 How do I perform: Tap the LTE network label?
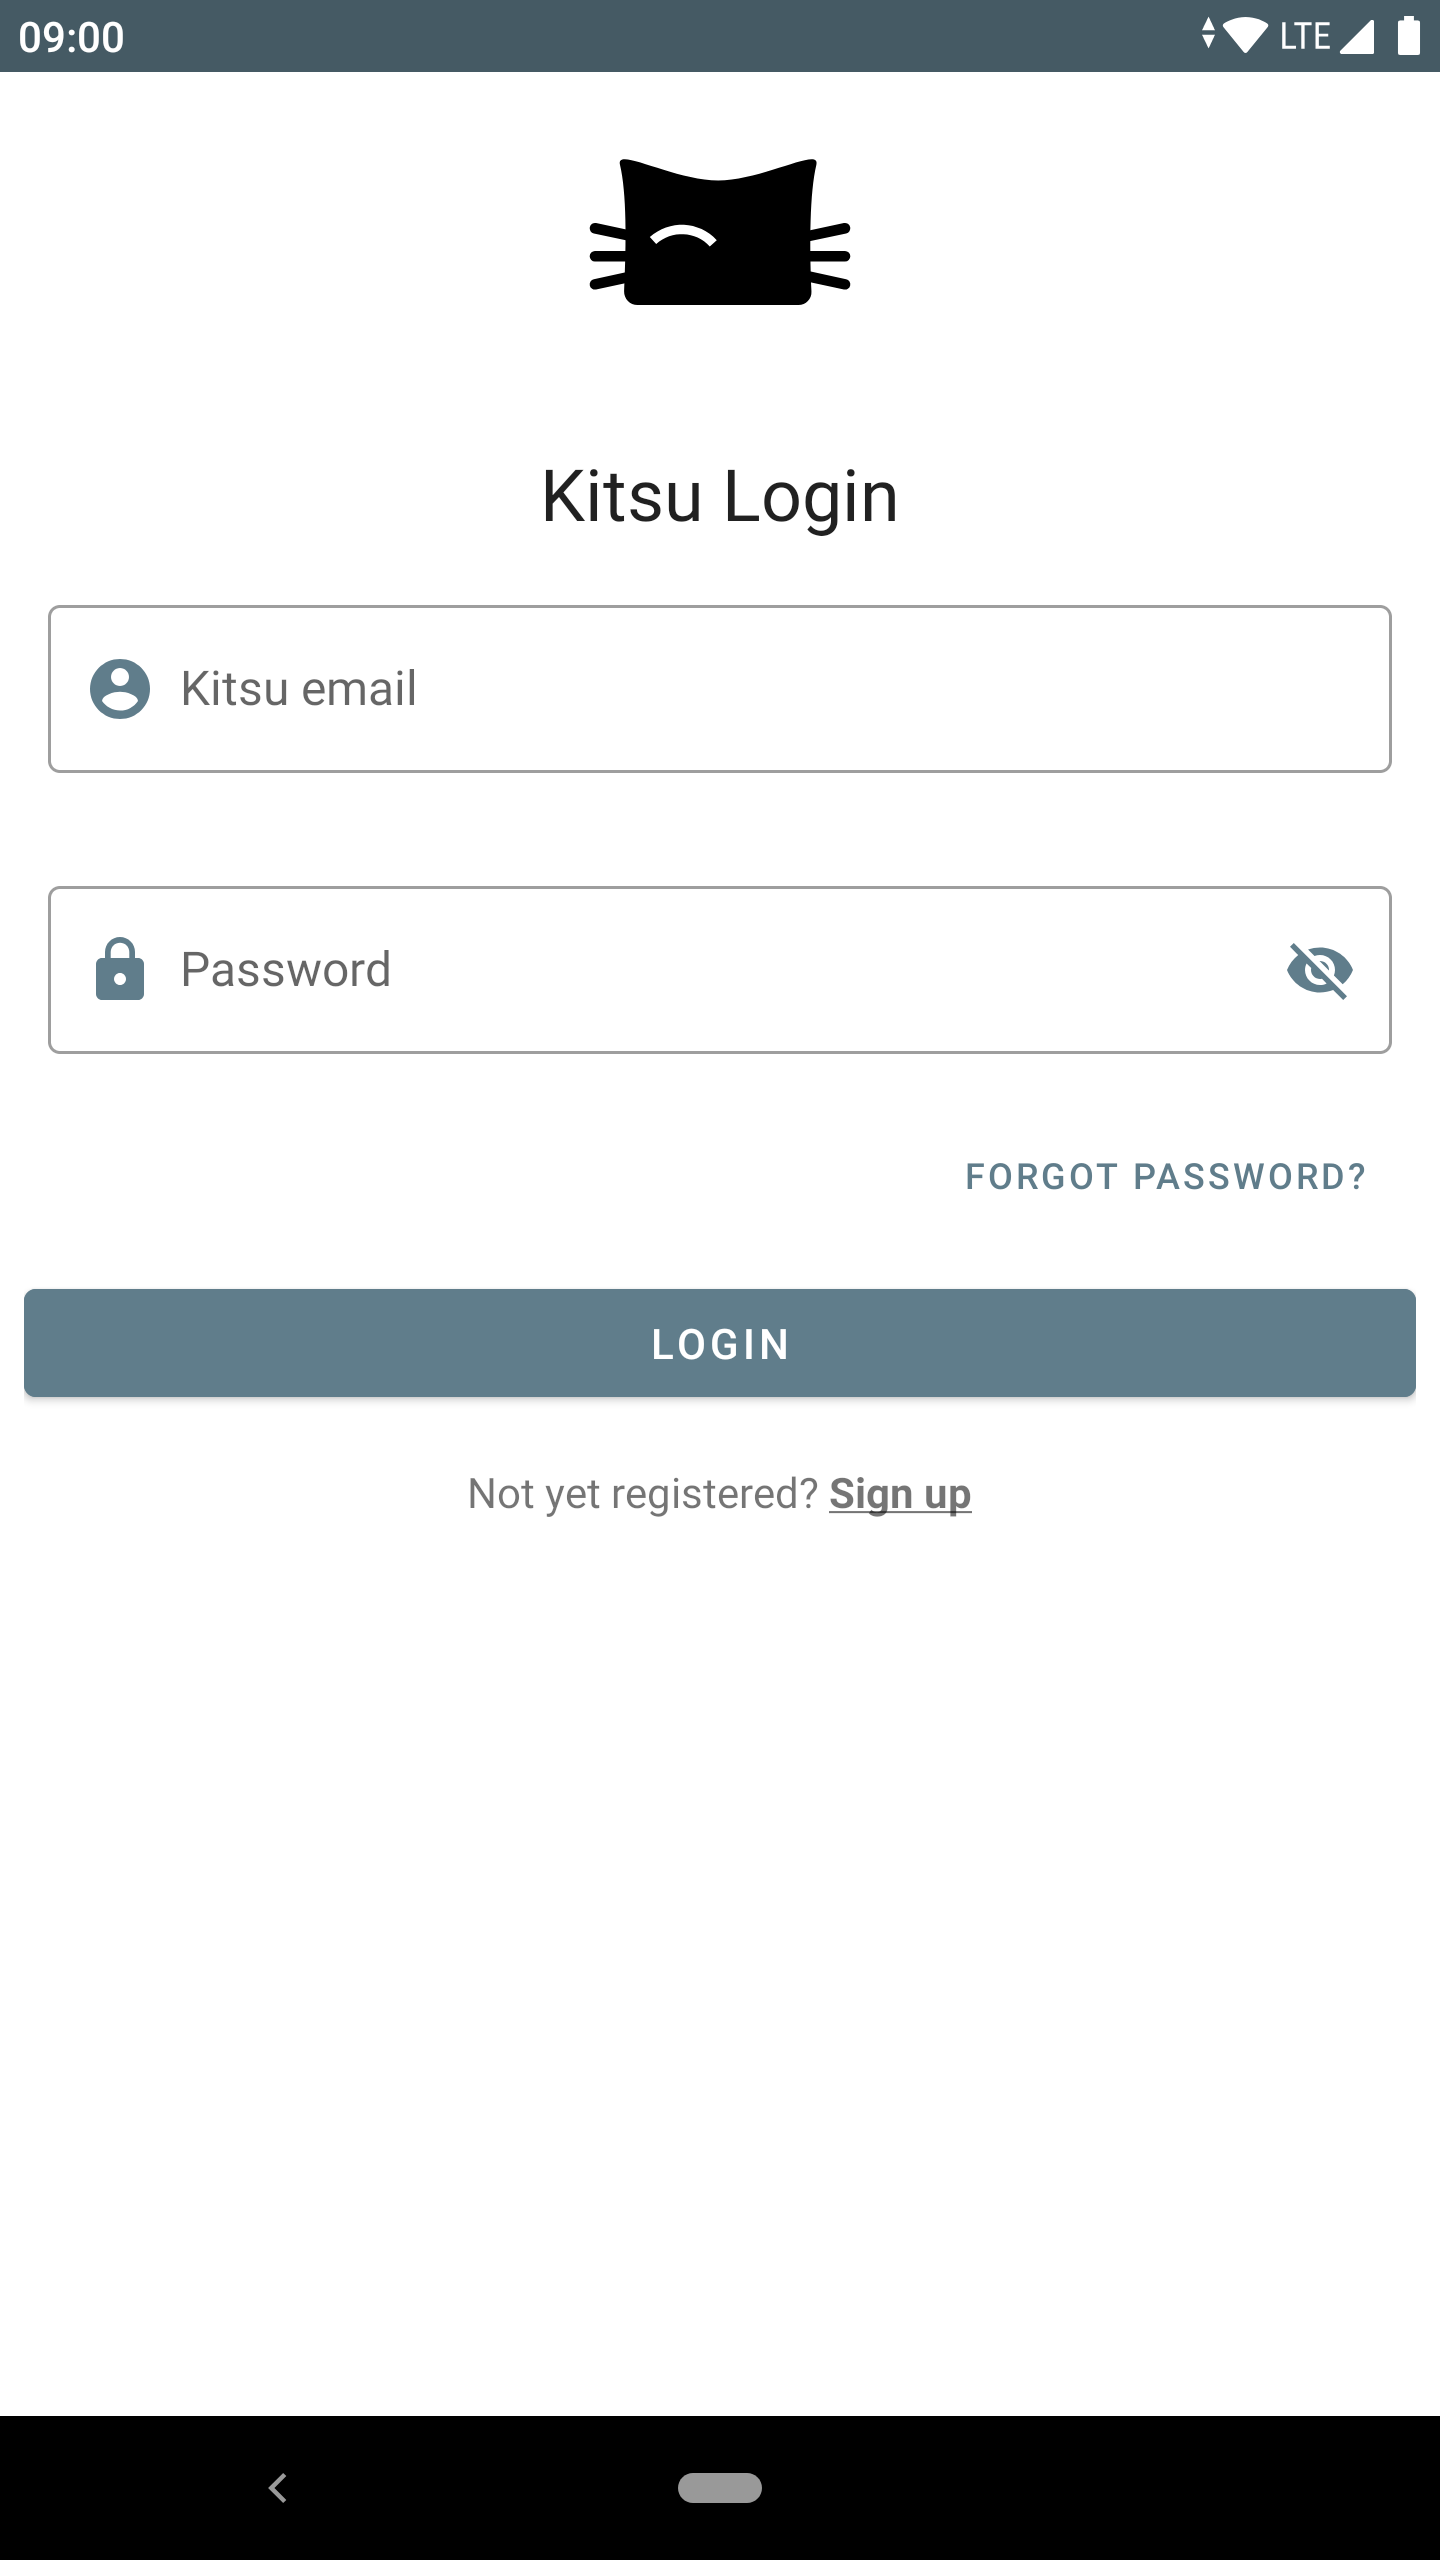pyautogui.click(x=1305, y=36)
